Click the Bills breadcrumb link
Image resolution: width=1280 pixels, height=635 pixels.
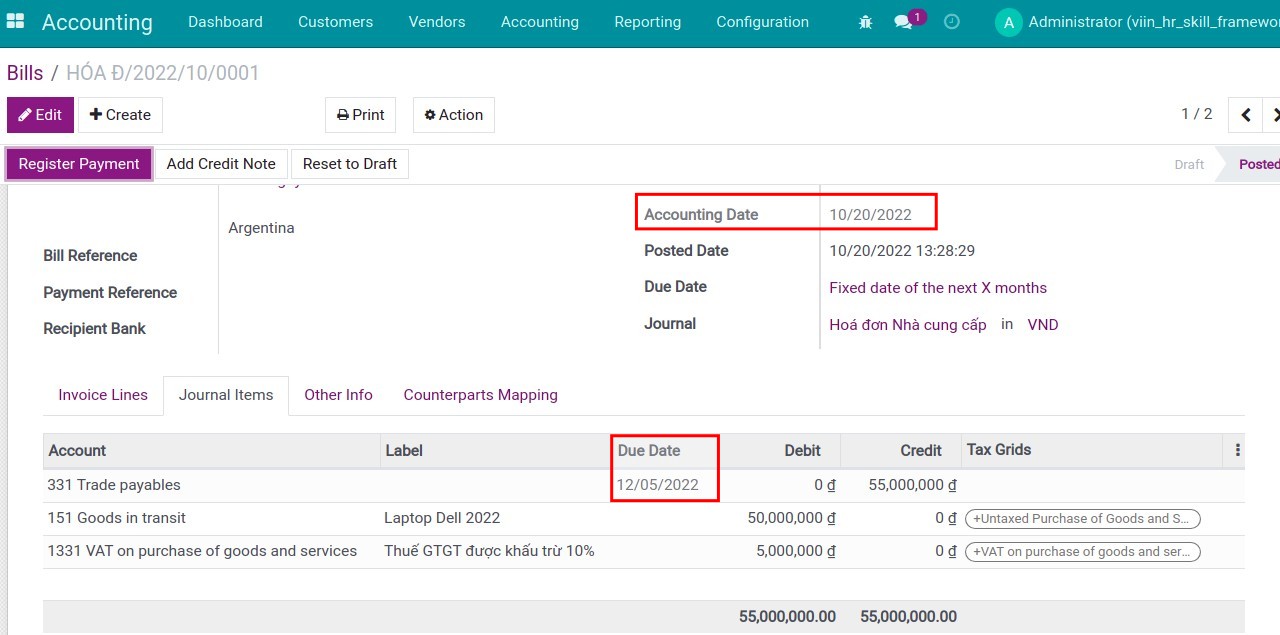(x=25, y=72)
